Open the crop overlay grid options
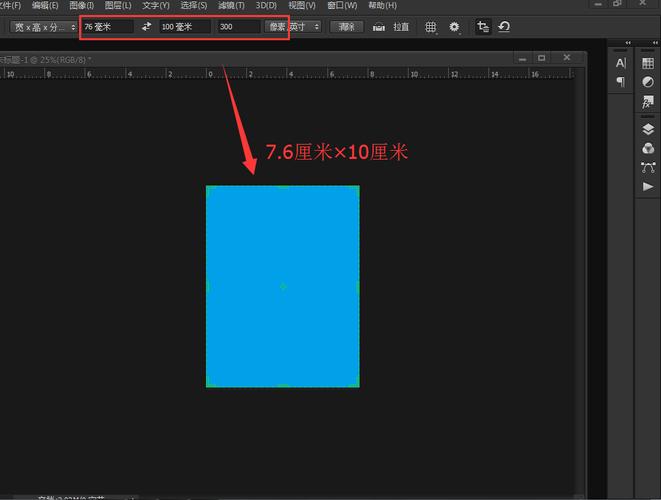The width and height of the screenshot is (661, 500). [431, 27]
